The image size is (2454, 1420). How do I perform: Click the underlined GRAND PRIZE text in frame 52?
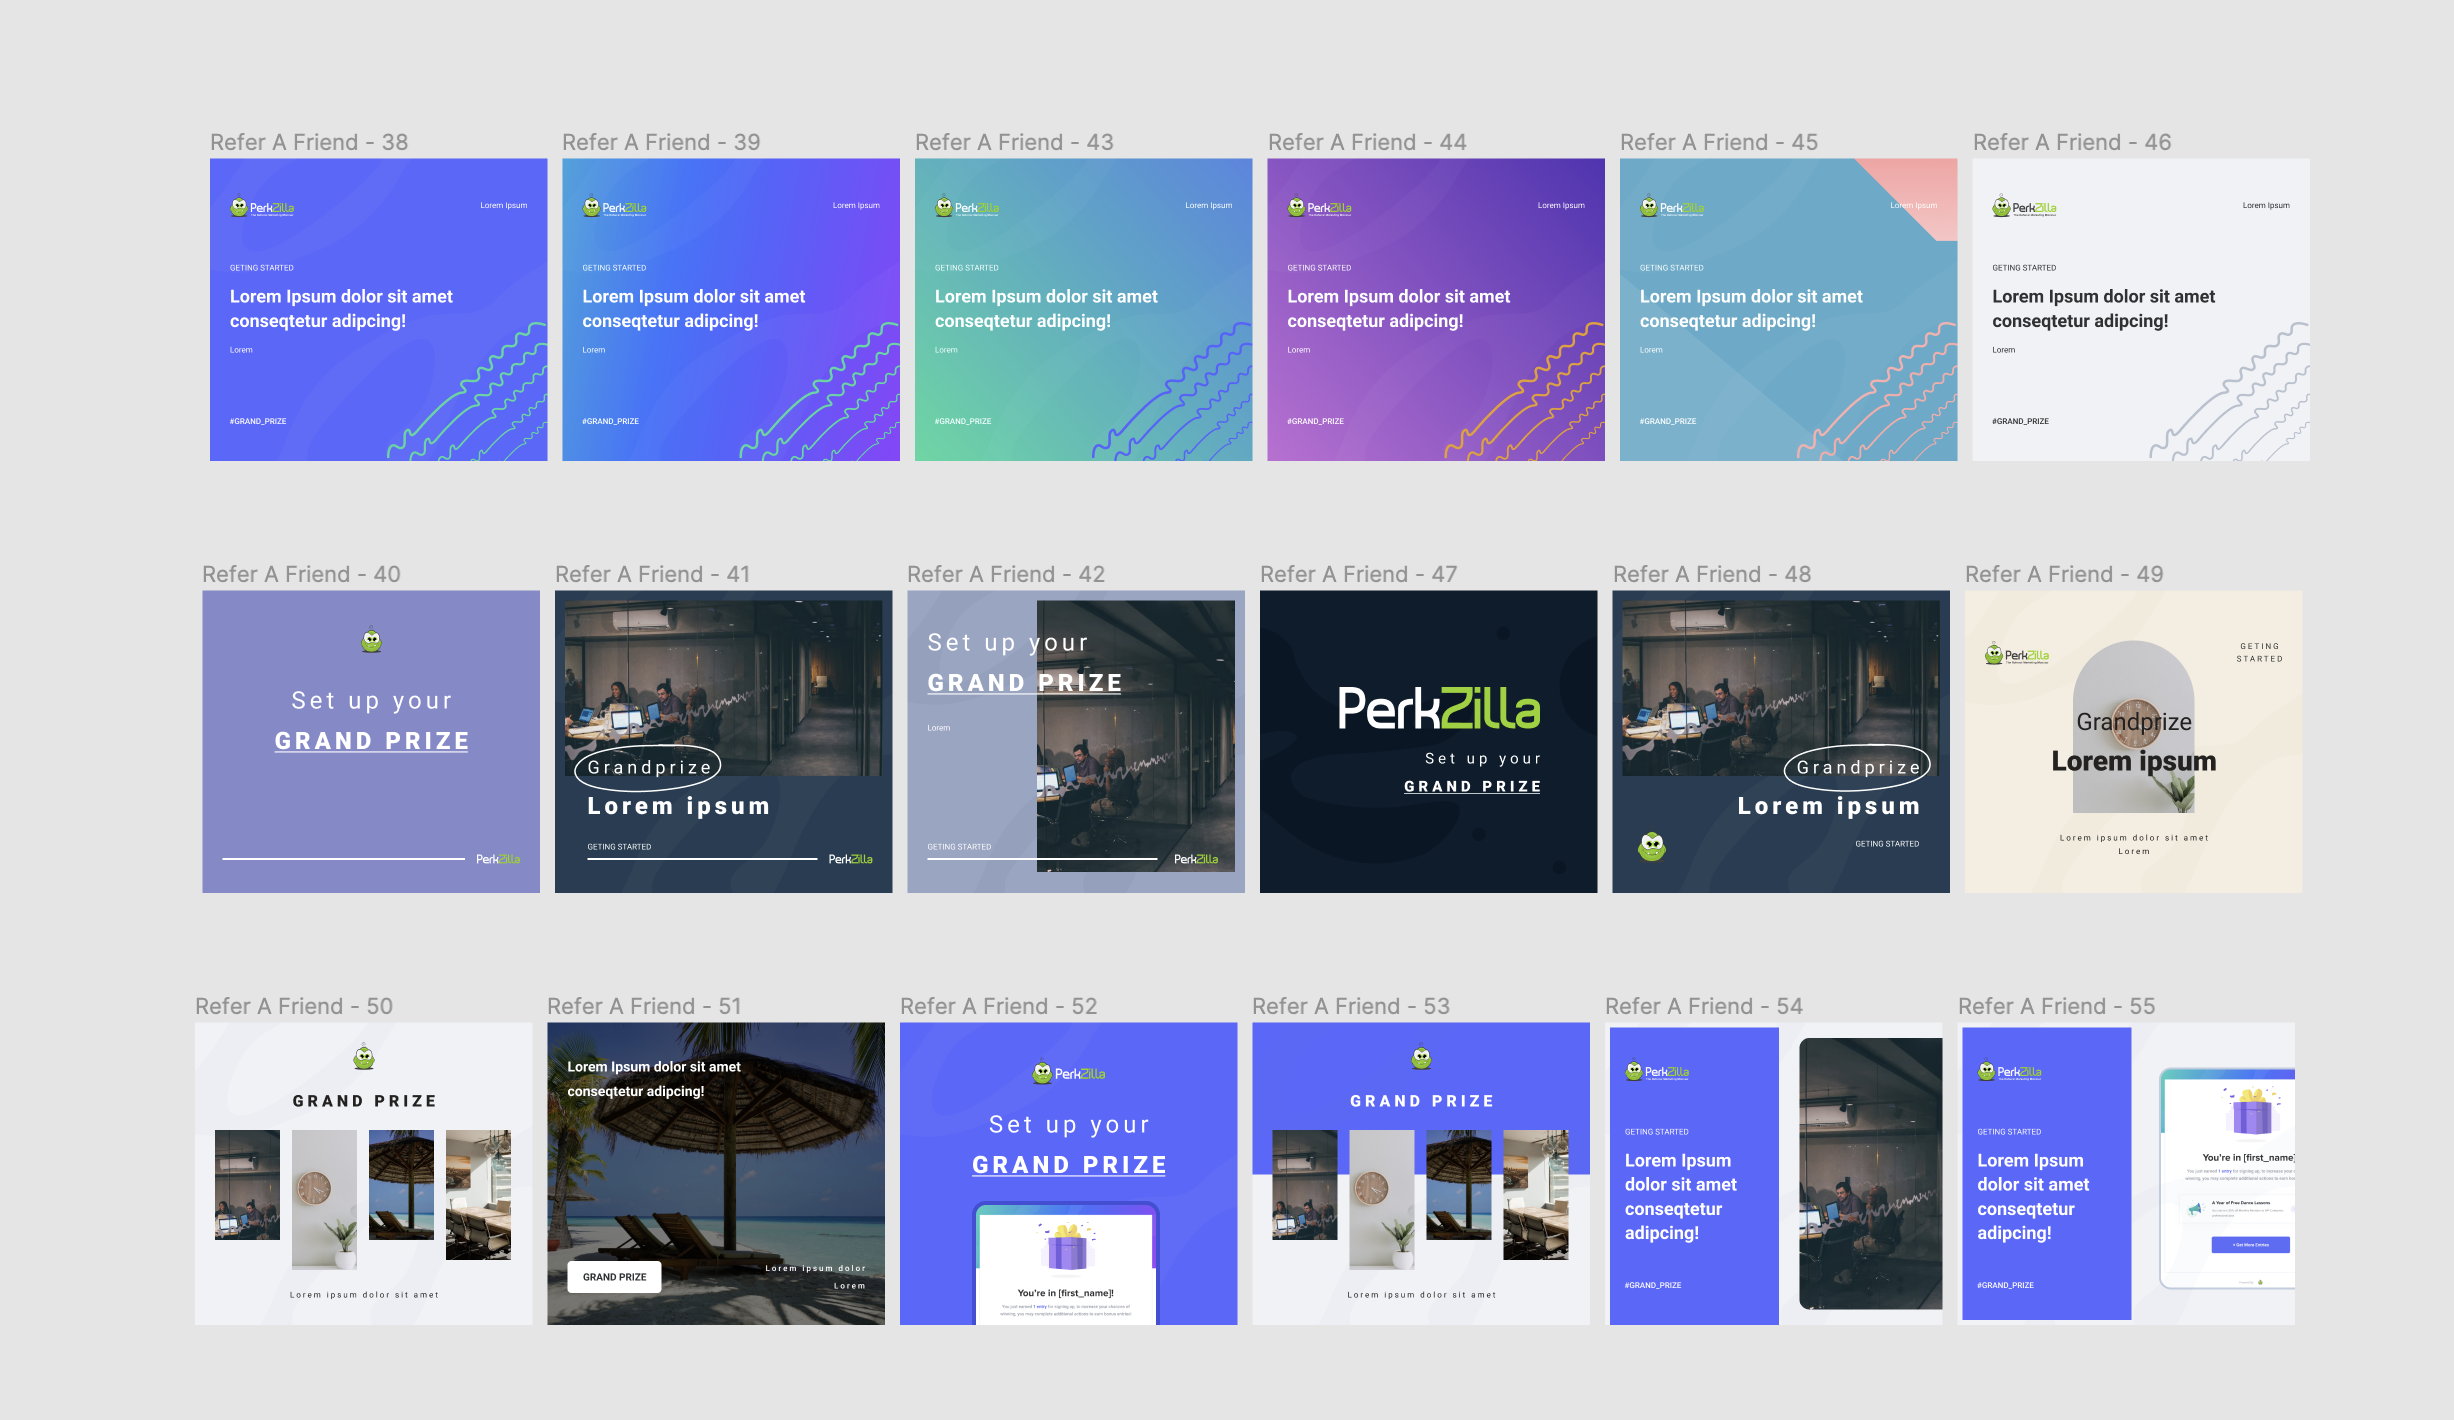coord(1070,1165)
